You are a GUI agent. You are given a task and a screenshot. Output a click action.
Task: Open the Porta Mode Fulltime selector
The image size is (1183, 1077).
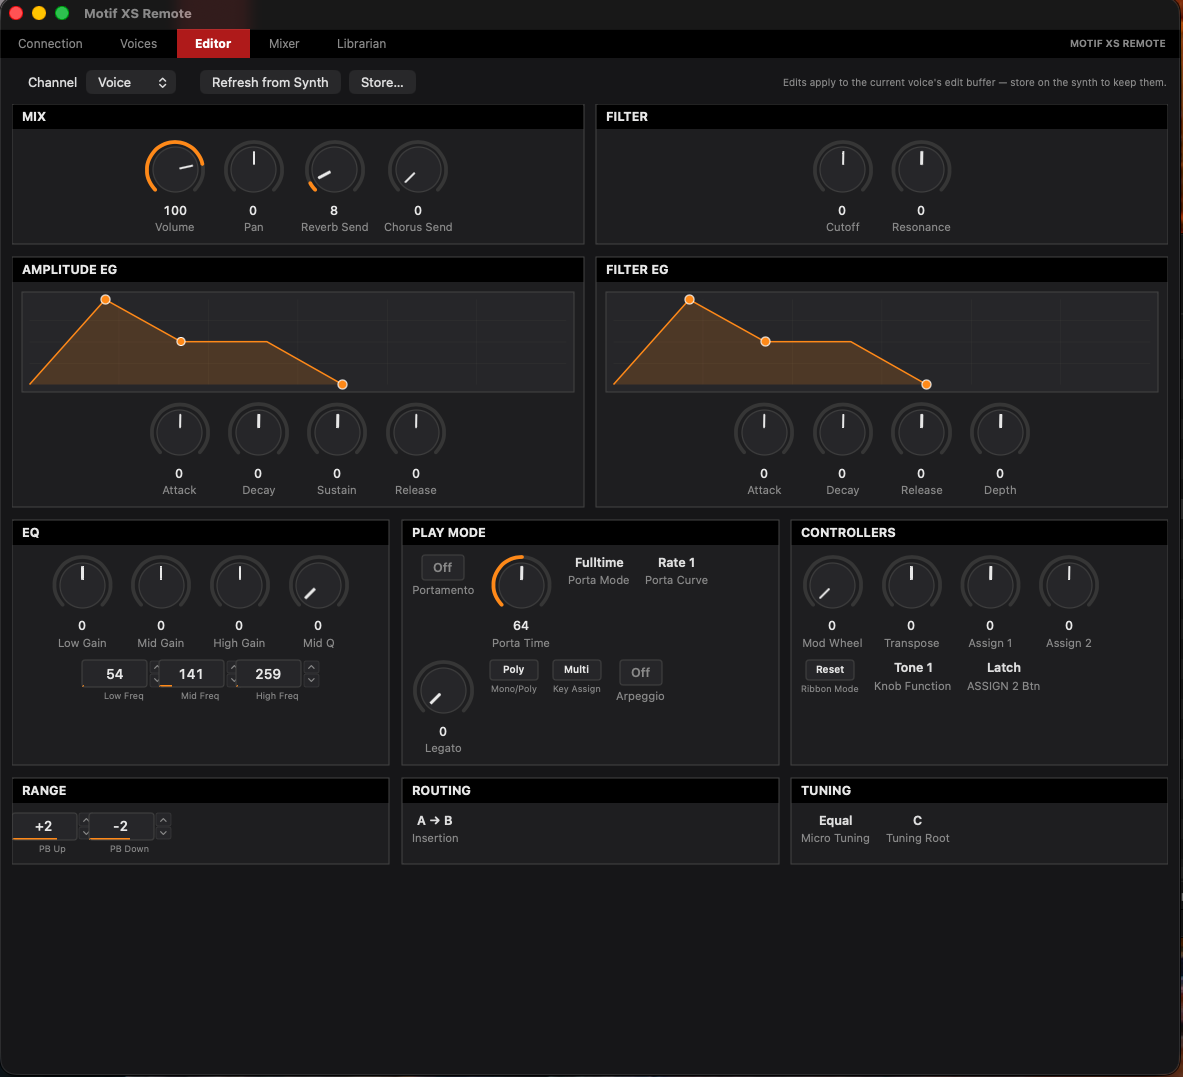pyautogui.click(x=599, y=563)
